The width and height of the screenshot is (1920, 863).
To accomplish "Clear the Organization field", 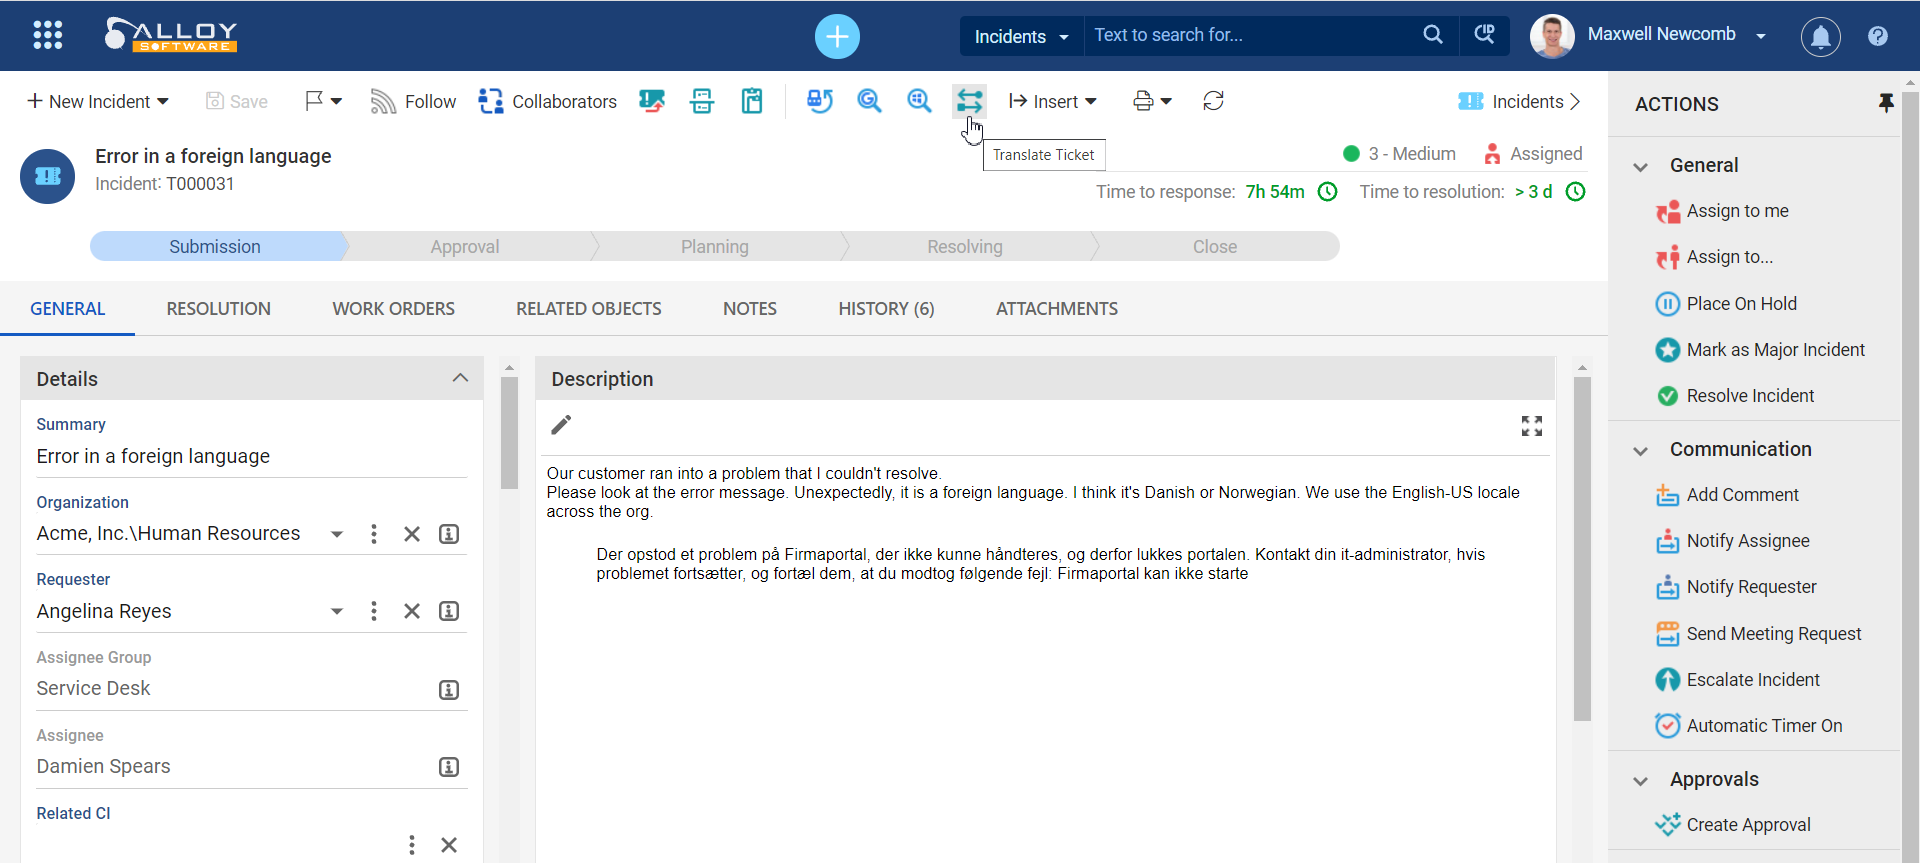I will 411,534.
